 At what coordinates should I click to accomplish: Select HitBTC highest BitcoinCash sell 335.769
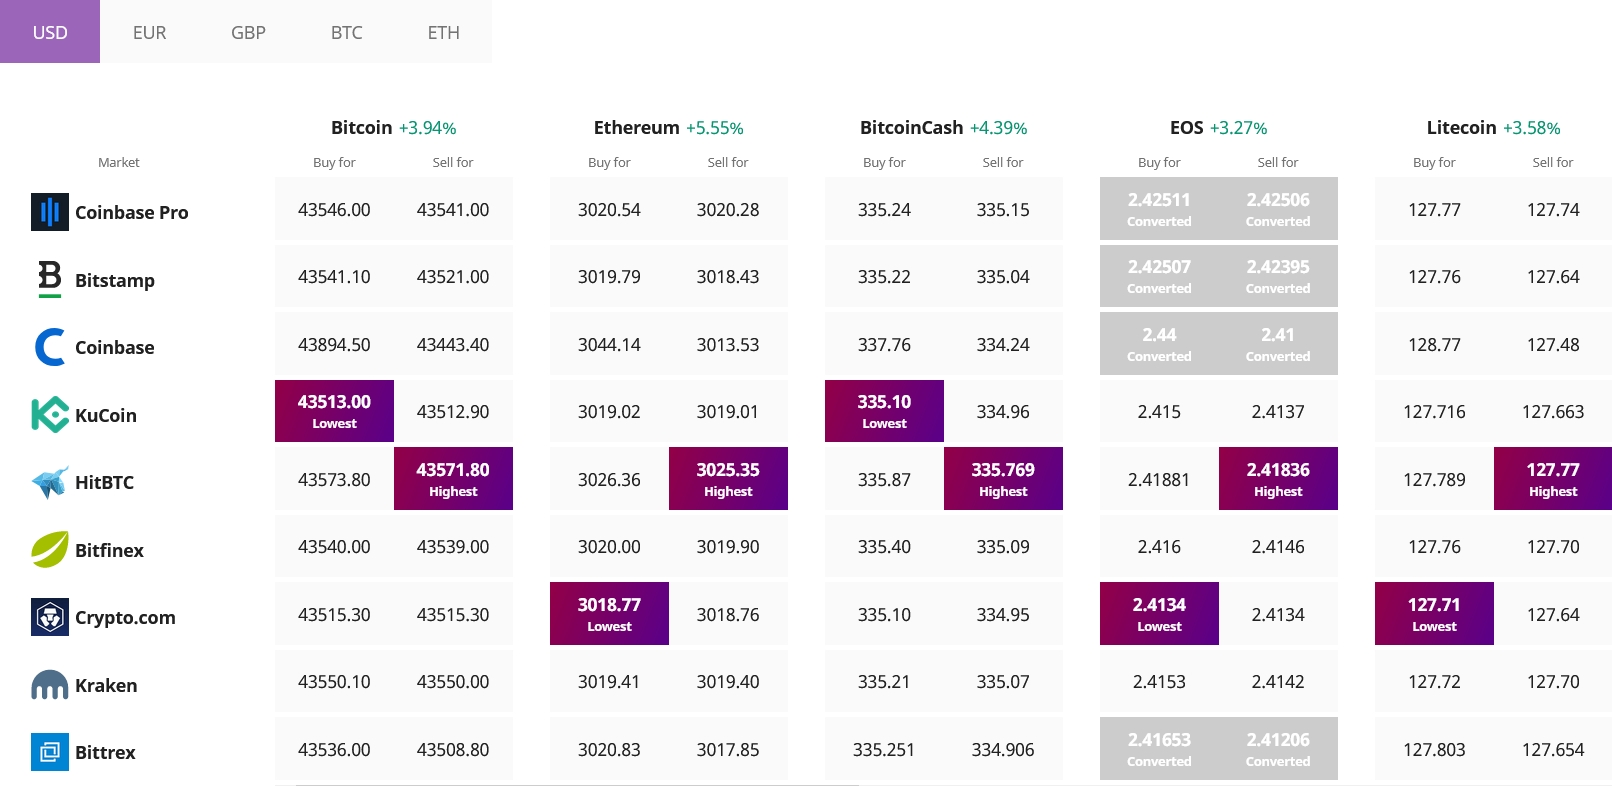(x=1003, y=478)
